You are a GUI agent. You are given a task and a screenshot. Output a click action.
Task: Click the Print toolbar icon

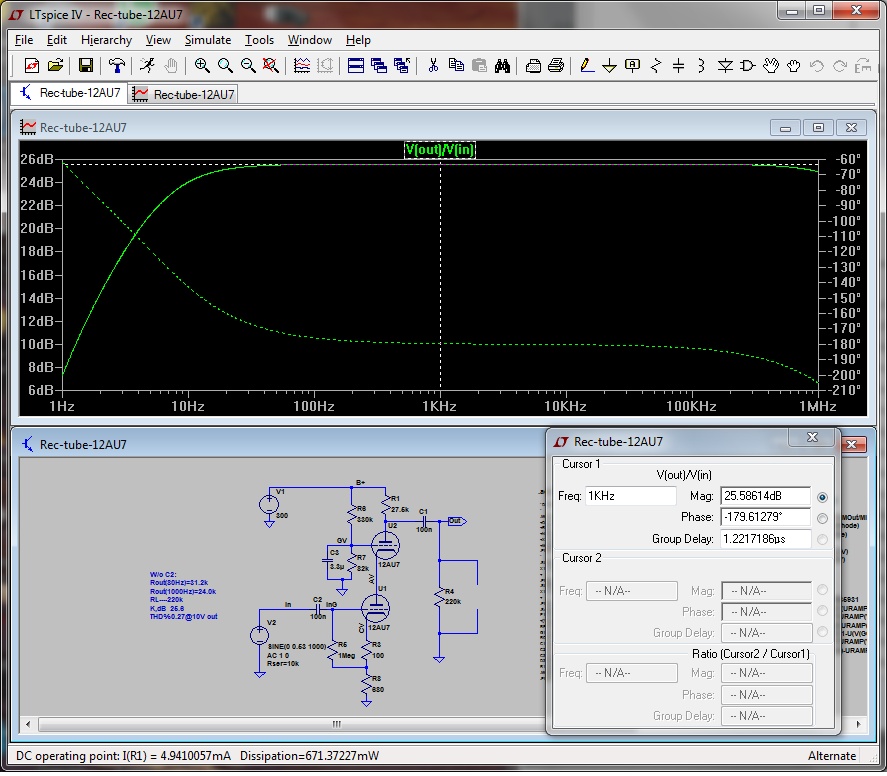pyautogui.click(x=556, y=66)
